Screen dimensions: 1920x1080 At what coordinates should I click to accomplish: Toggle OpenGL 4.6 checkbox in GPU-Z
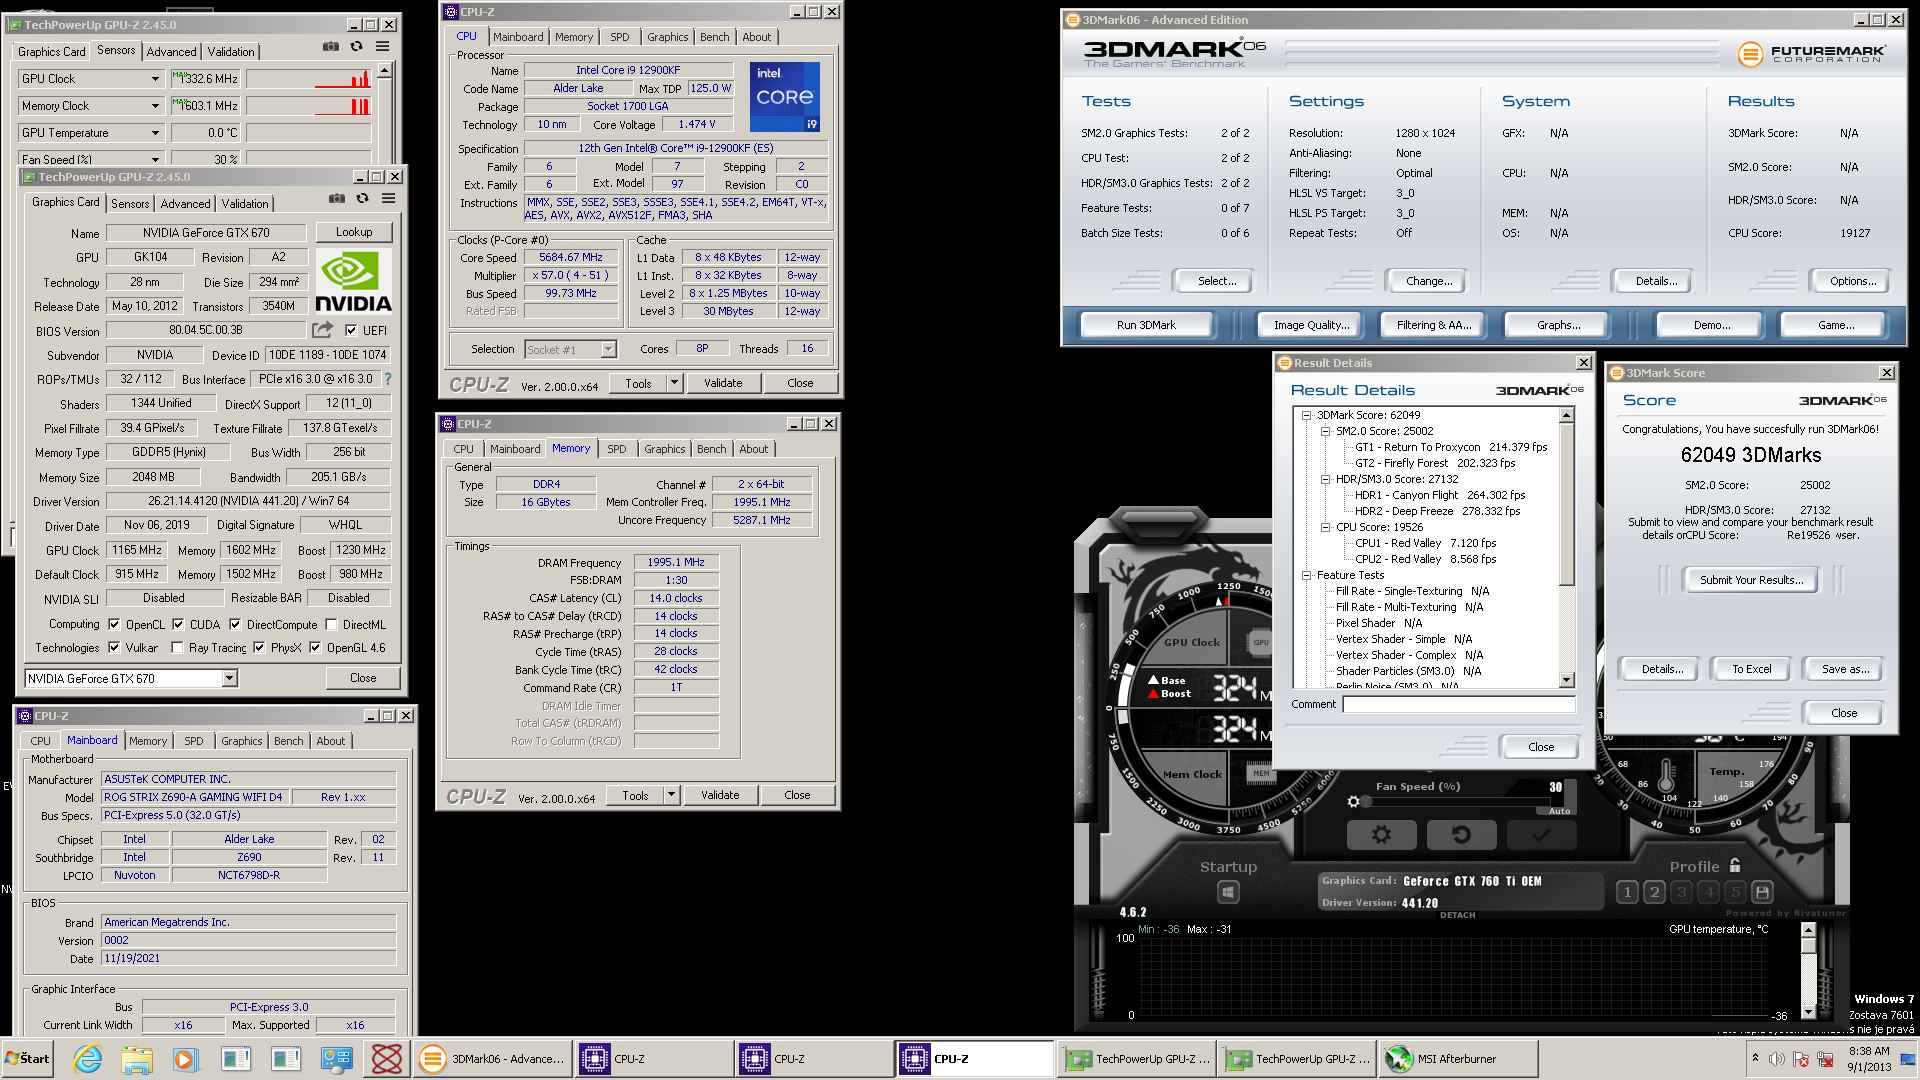(x=315, y=647)
